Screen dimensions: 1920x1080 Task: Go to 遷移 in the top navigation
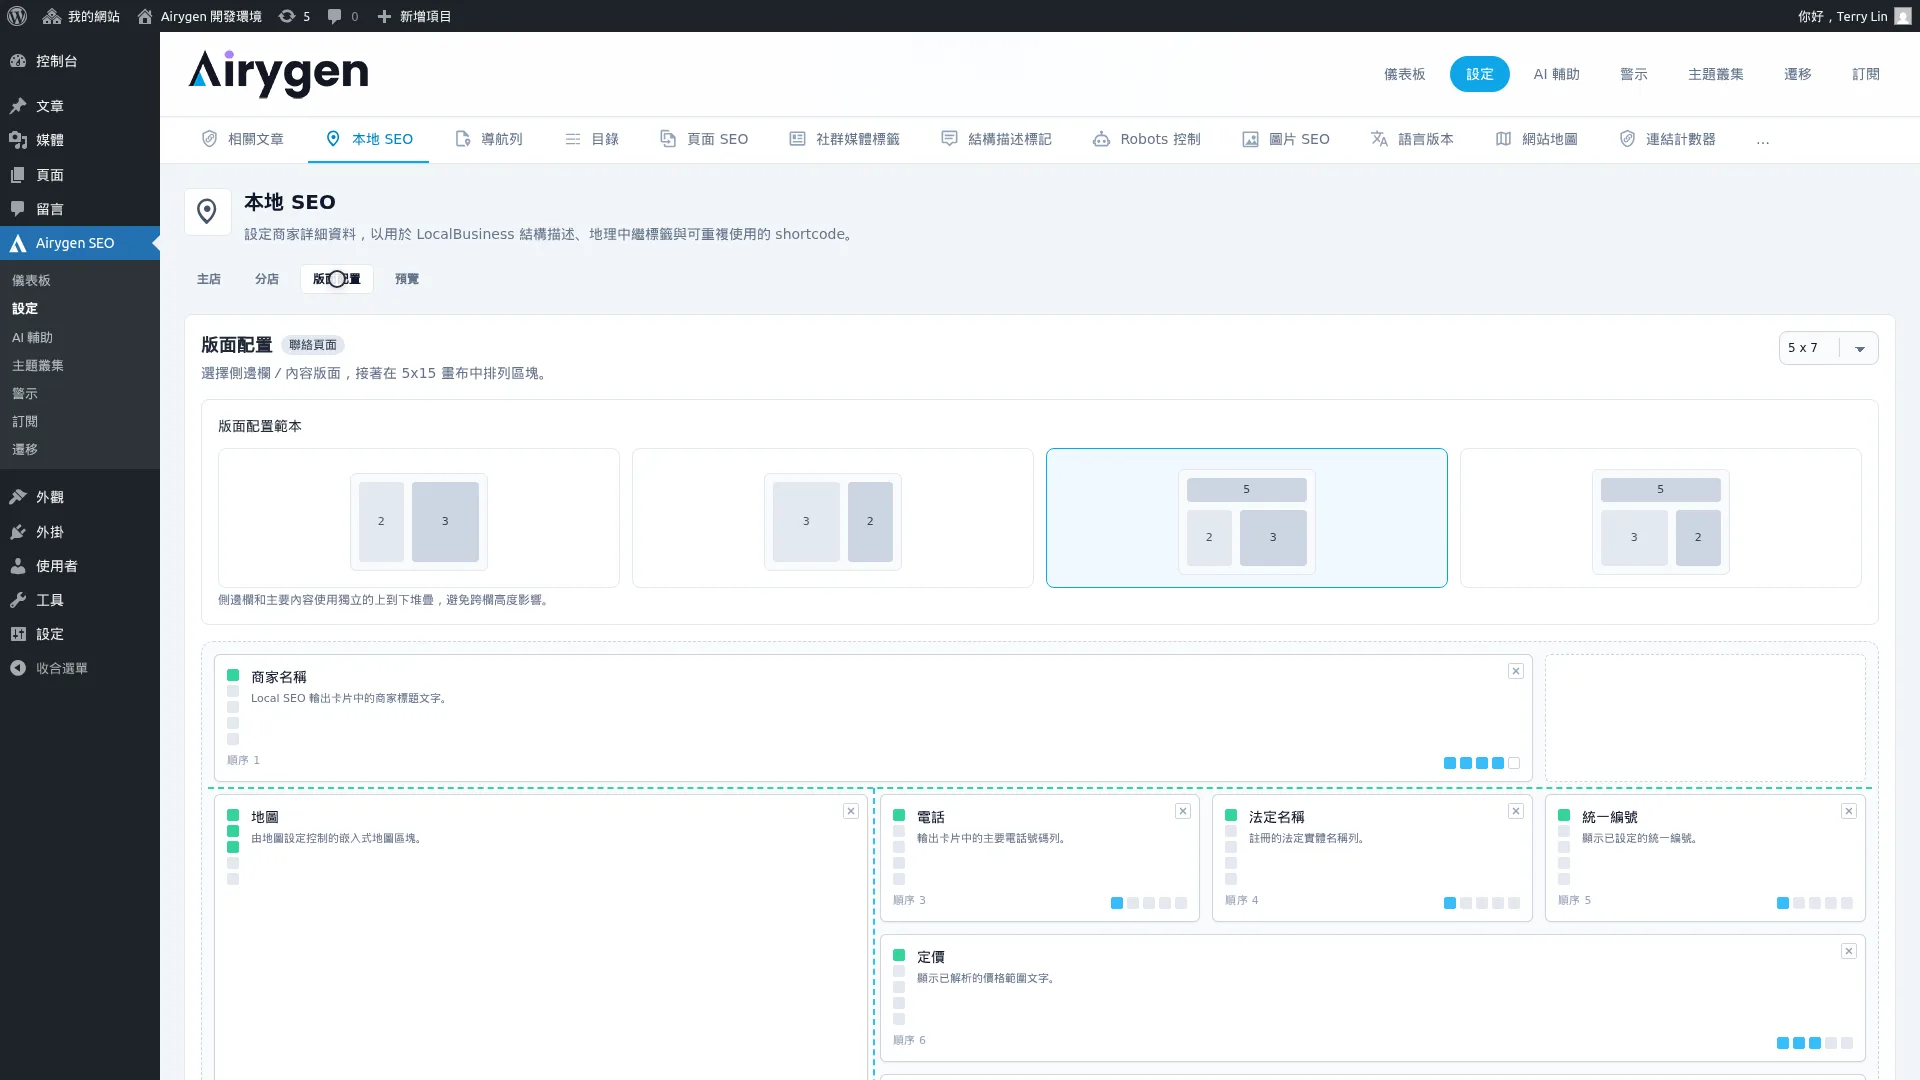click(1798, 74)
